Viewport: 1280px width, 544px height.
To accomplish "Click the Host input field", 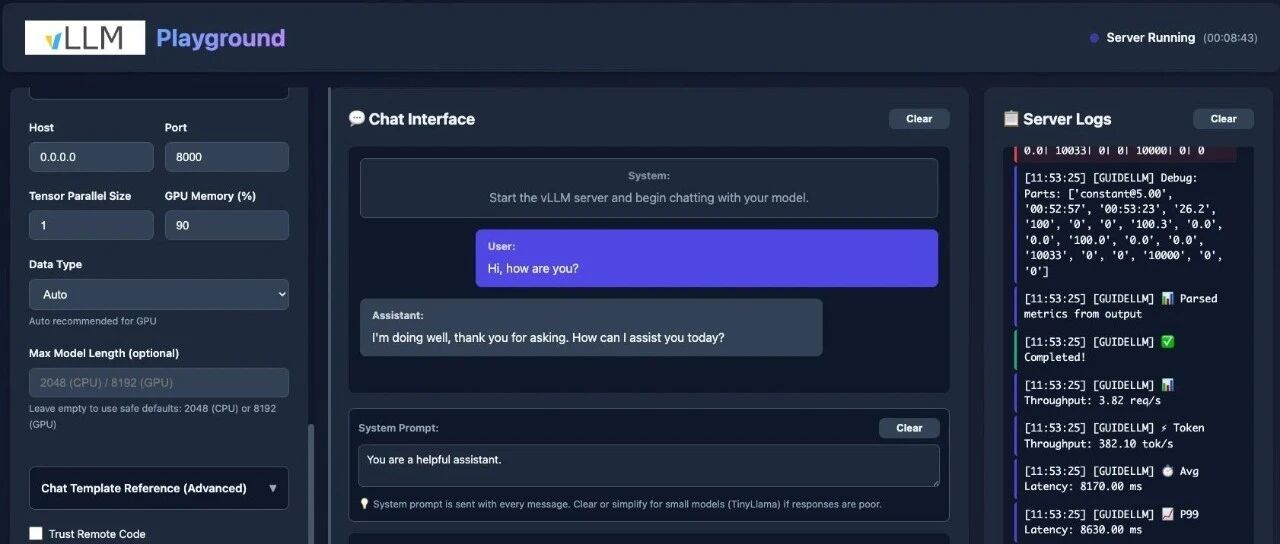I will click(91, 157).
